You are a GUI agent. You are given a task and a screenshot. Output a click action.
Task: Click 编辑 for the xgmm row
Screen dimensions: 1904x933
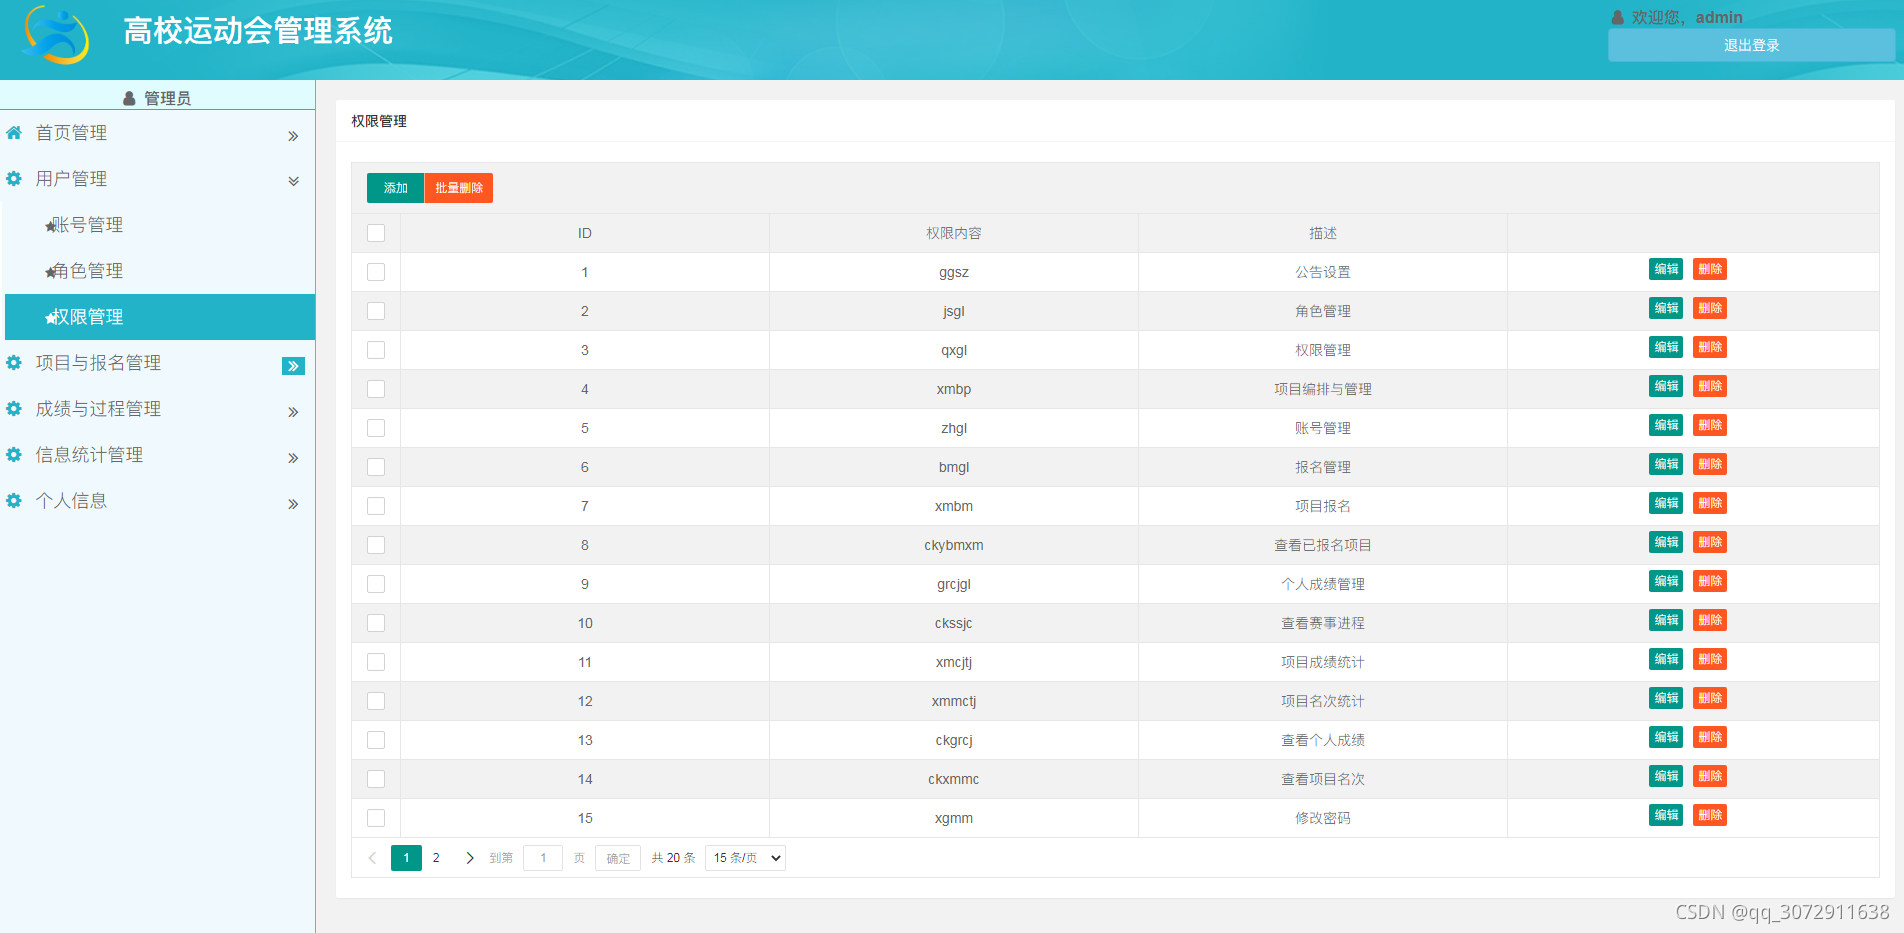1666,815
